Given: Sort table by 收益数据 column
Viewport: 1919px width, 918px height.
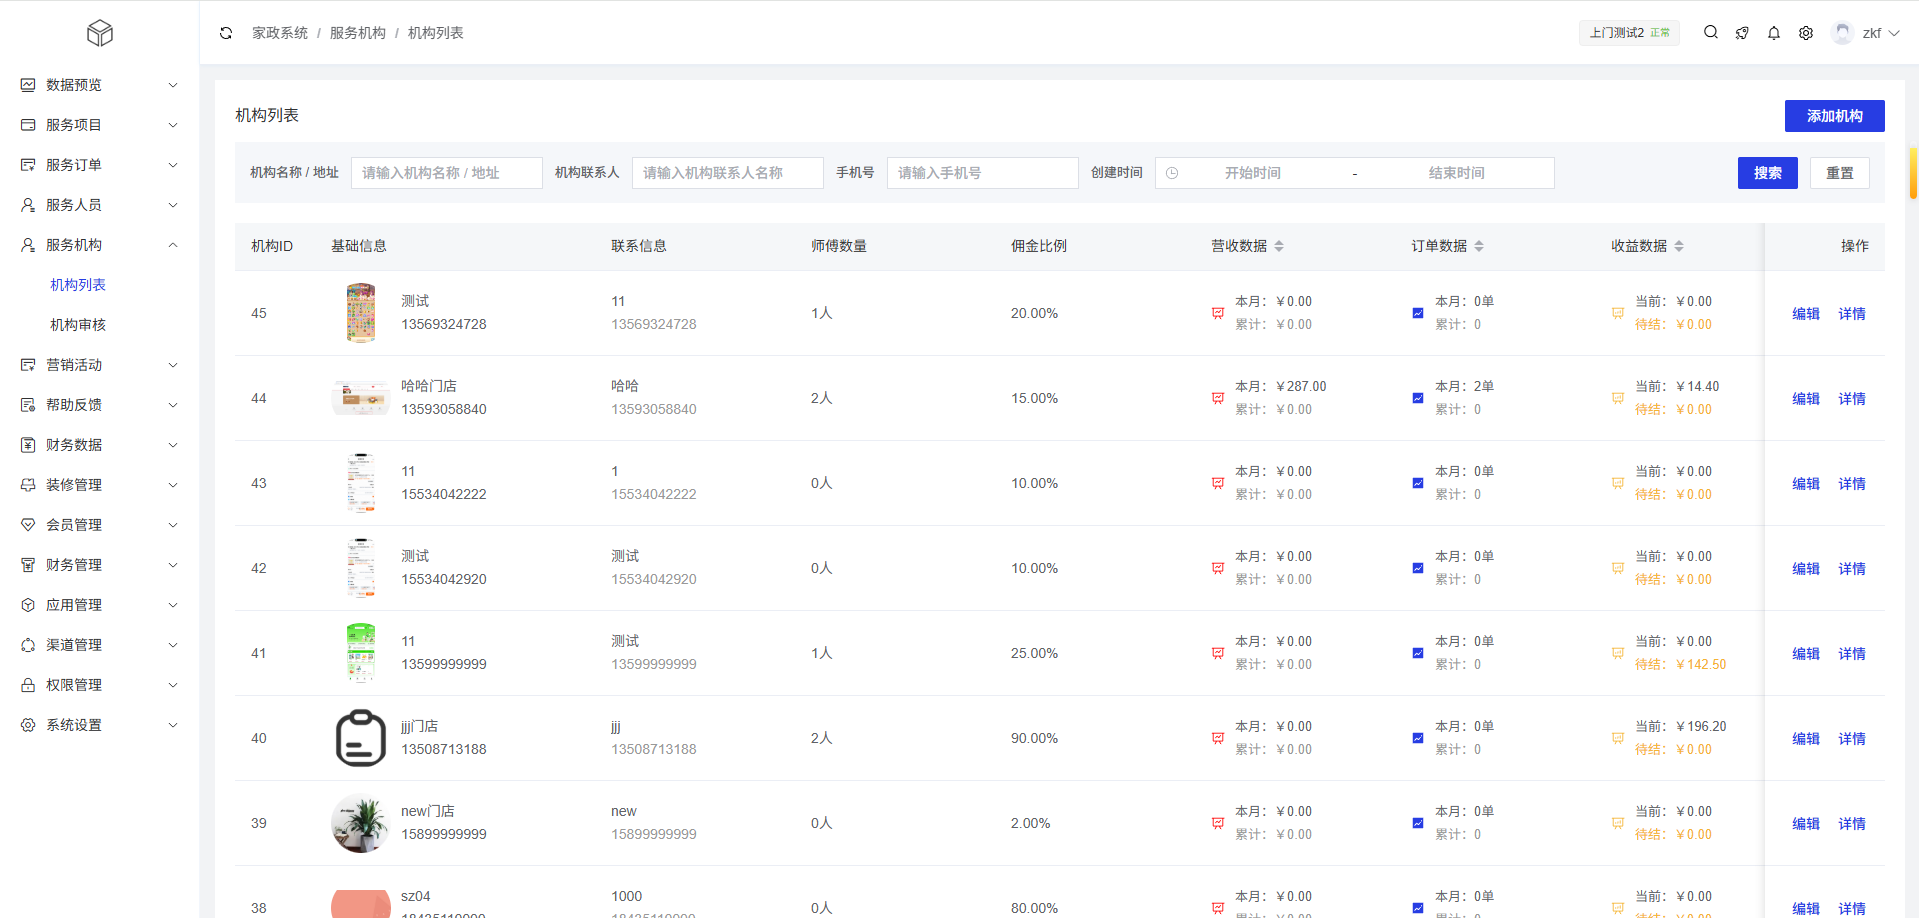Looking at the screenshot, I should point(1679,246).
